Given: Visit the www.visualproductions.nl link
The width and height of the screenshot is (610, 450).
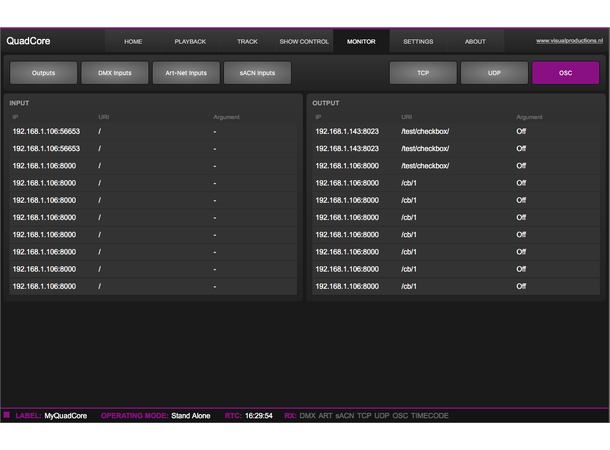Looking at the screenshot, I should (x=570, y=41).
